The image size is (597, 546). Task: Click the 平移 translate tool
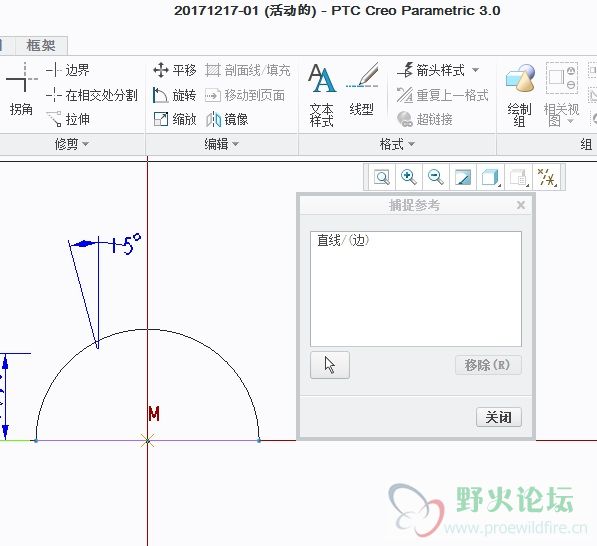click(x=175, y=70)
